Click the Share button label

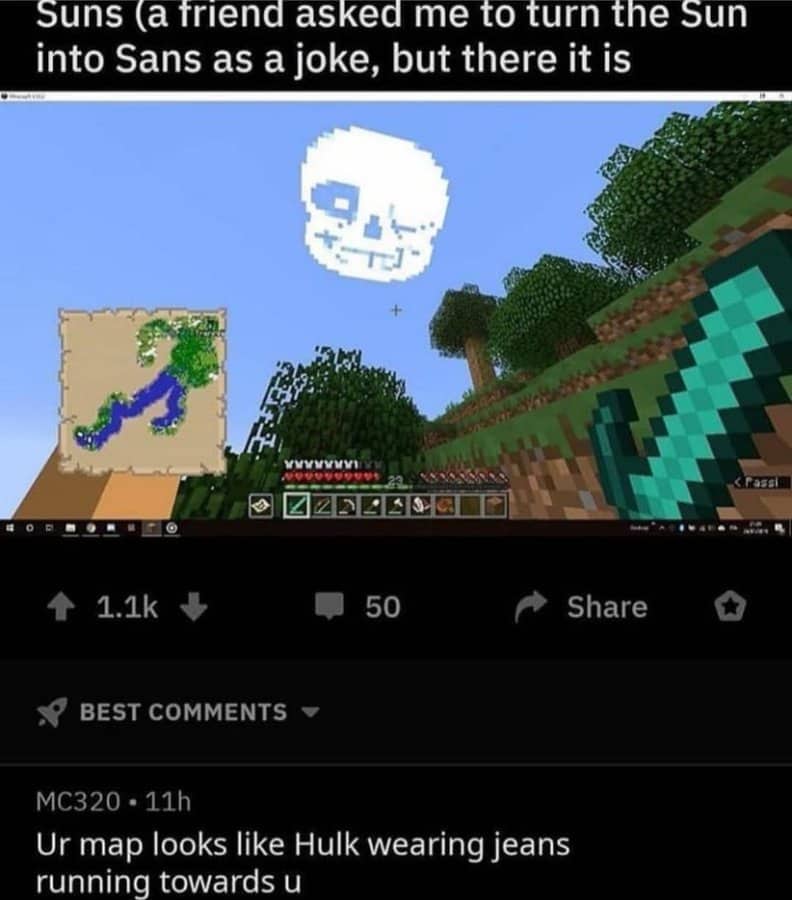pos(607,607)
